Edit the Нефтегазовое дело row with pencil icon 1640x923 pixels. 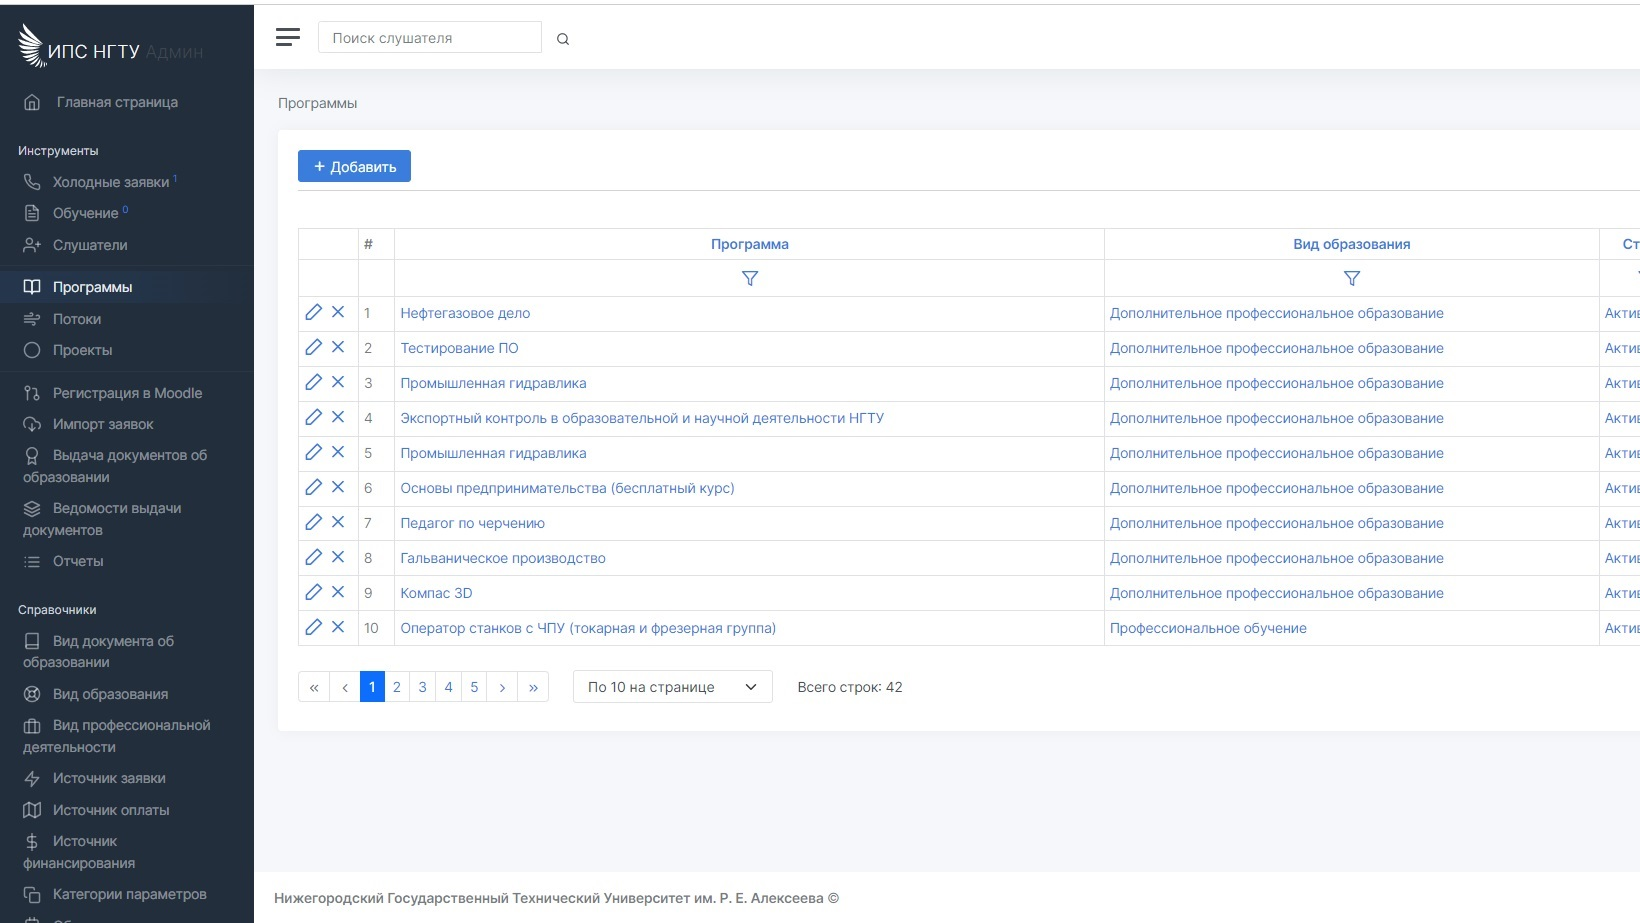[x=313, y=312]
